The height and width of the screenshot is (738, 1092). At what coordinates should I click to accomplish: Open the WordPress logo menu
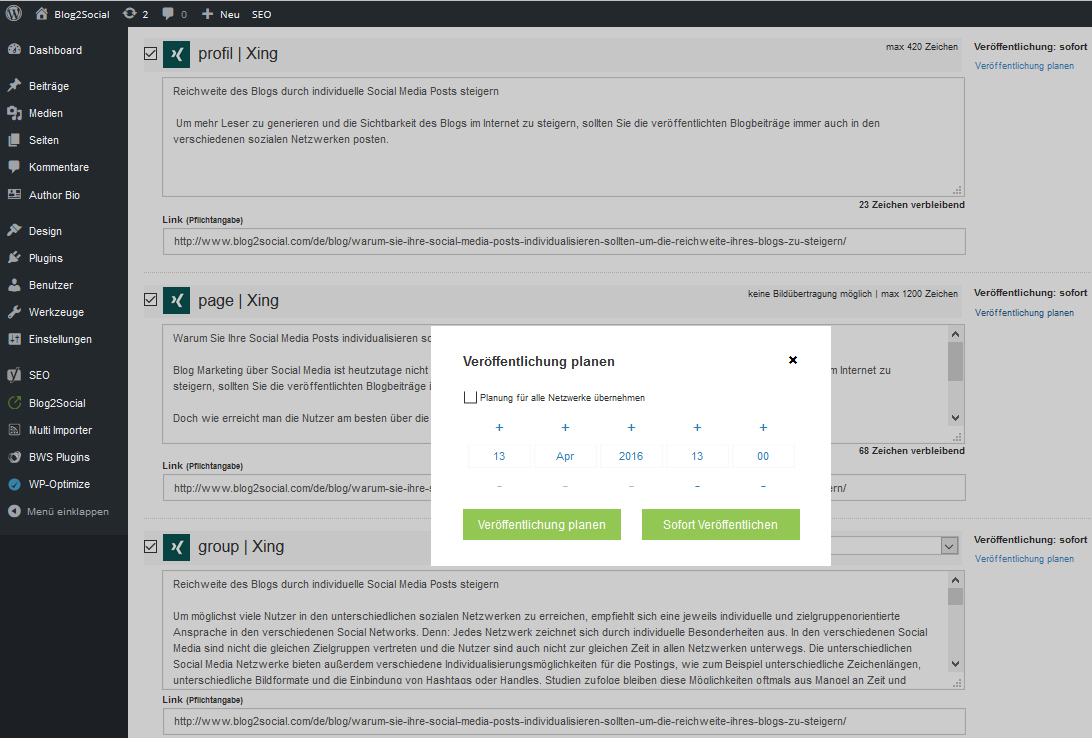pyautogui.click(x=14, y=13)
